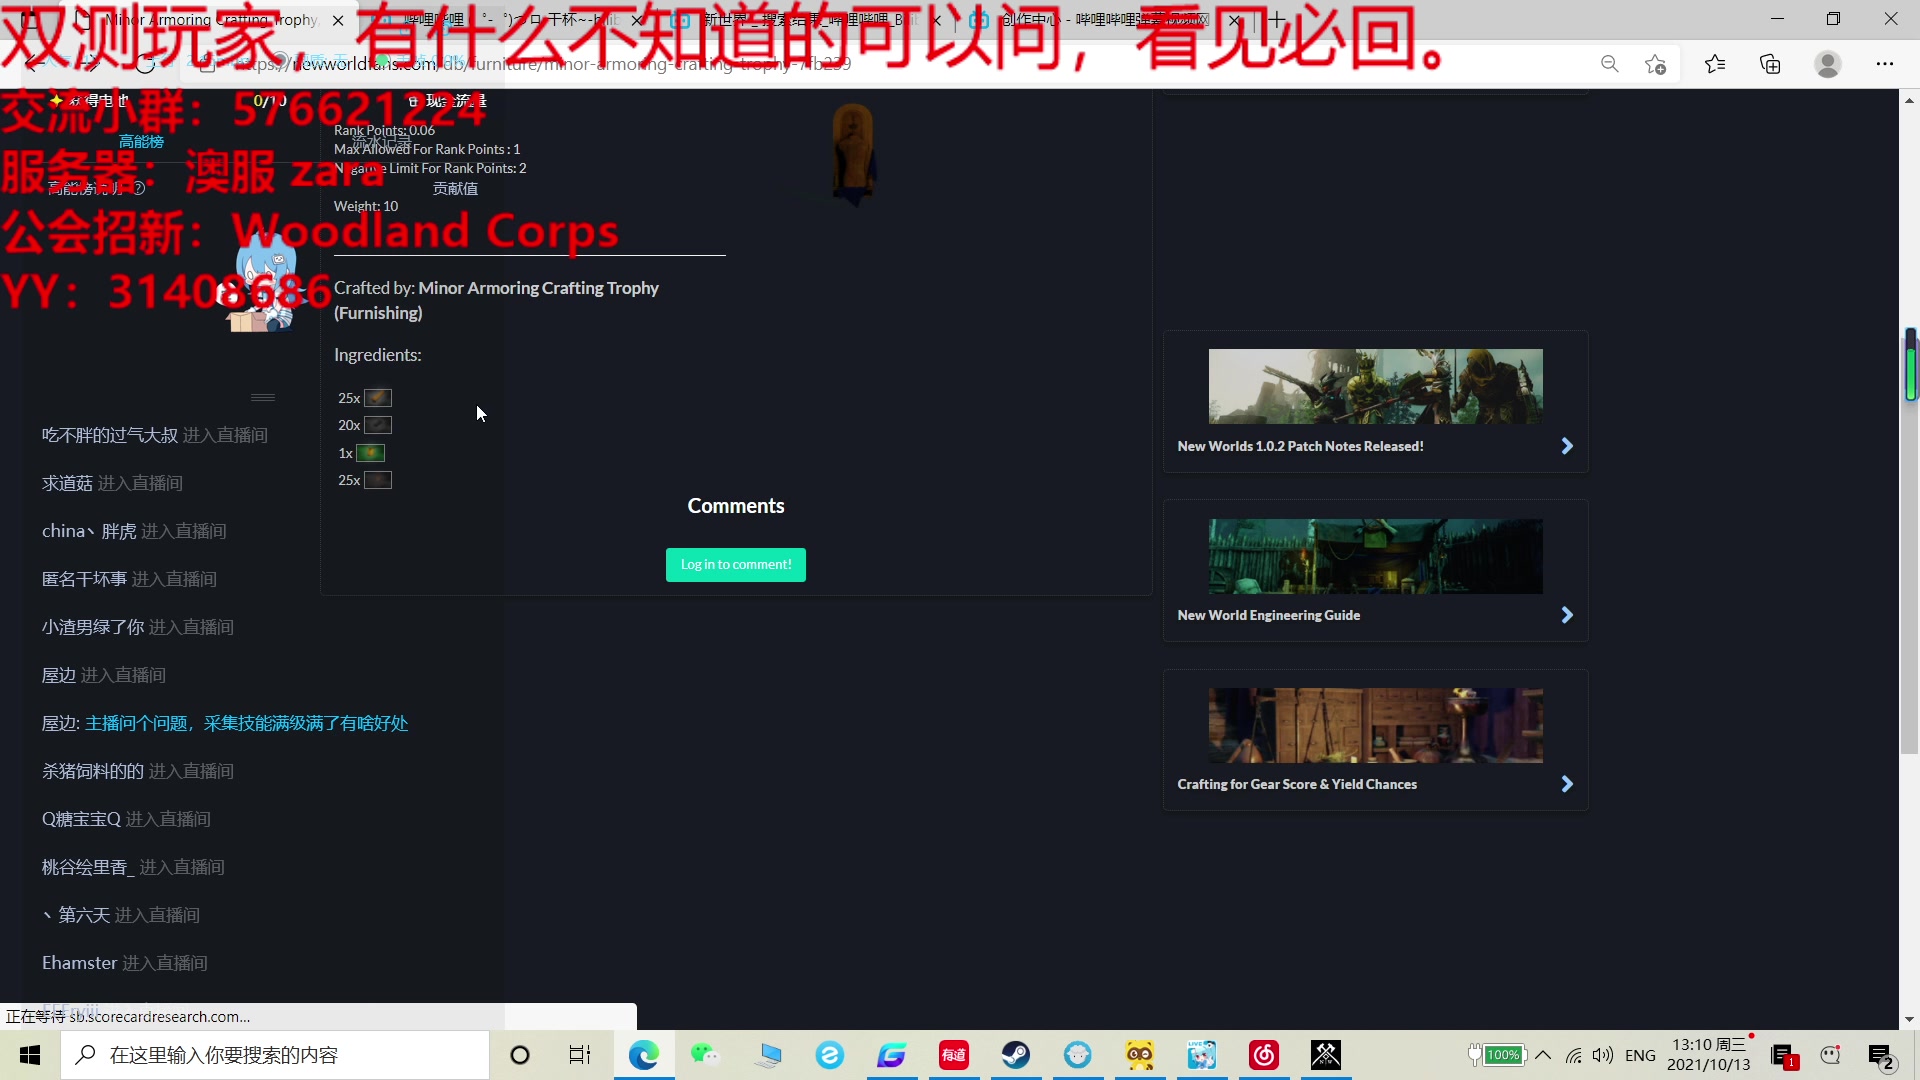Click the 20x ingredient icon
The width and height of the screenshot is (1920, 1080).
pyautogui.click(x=378, y=425)
